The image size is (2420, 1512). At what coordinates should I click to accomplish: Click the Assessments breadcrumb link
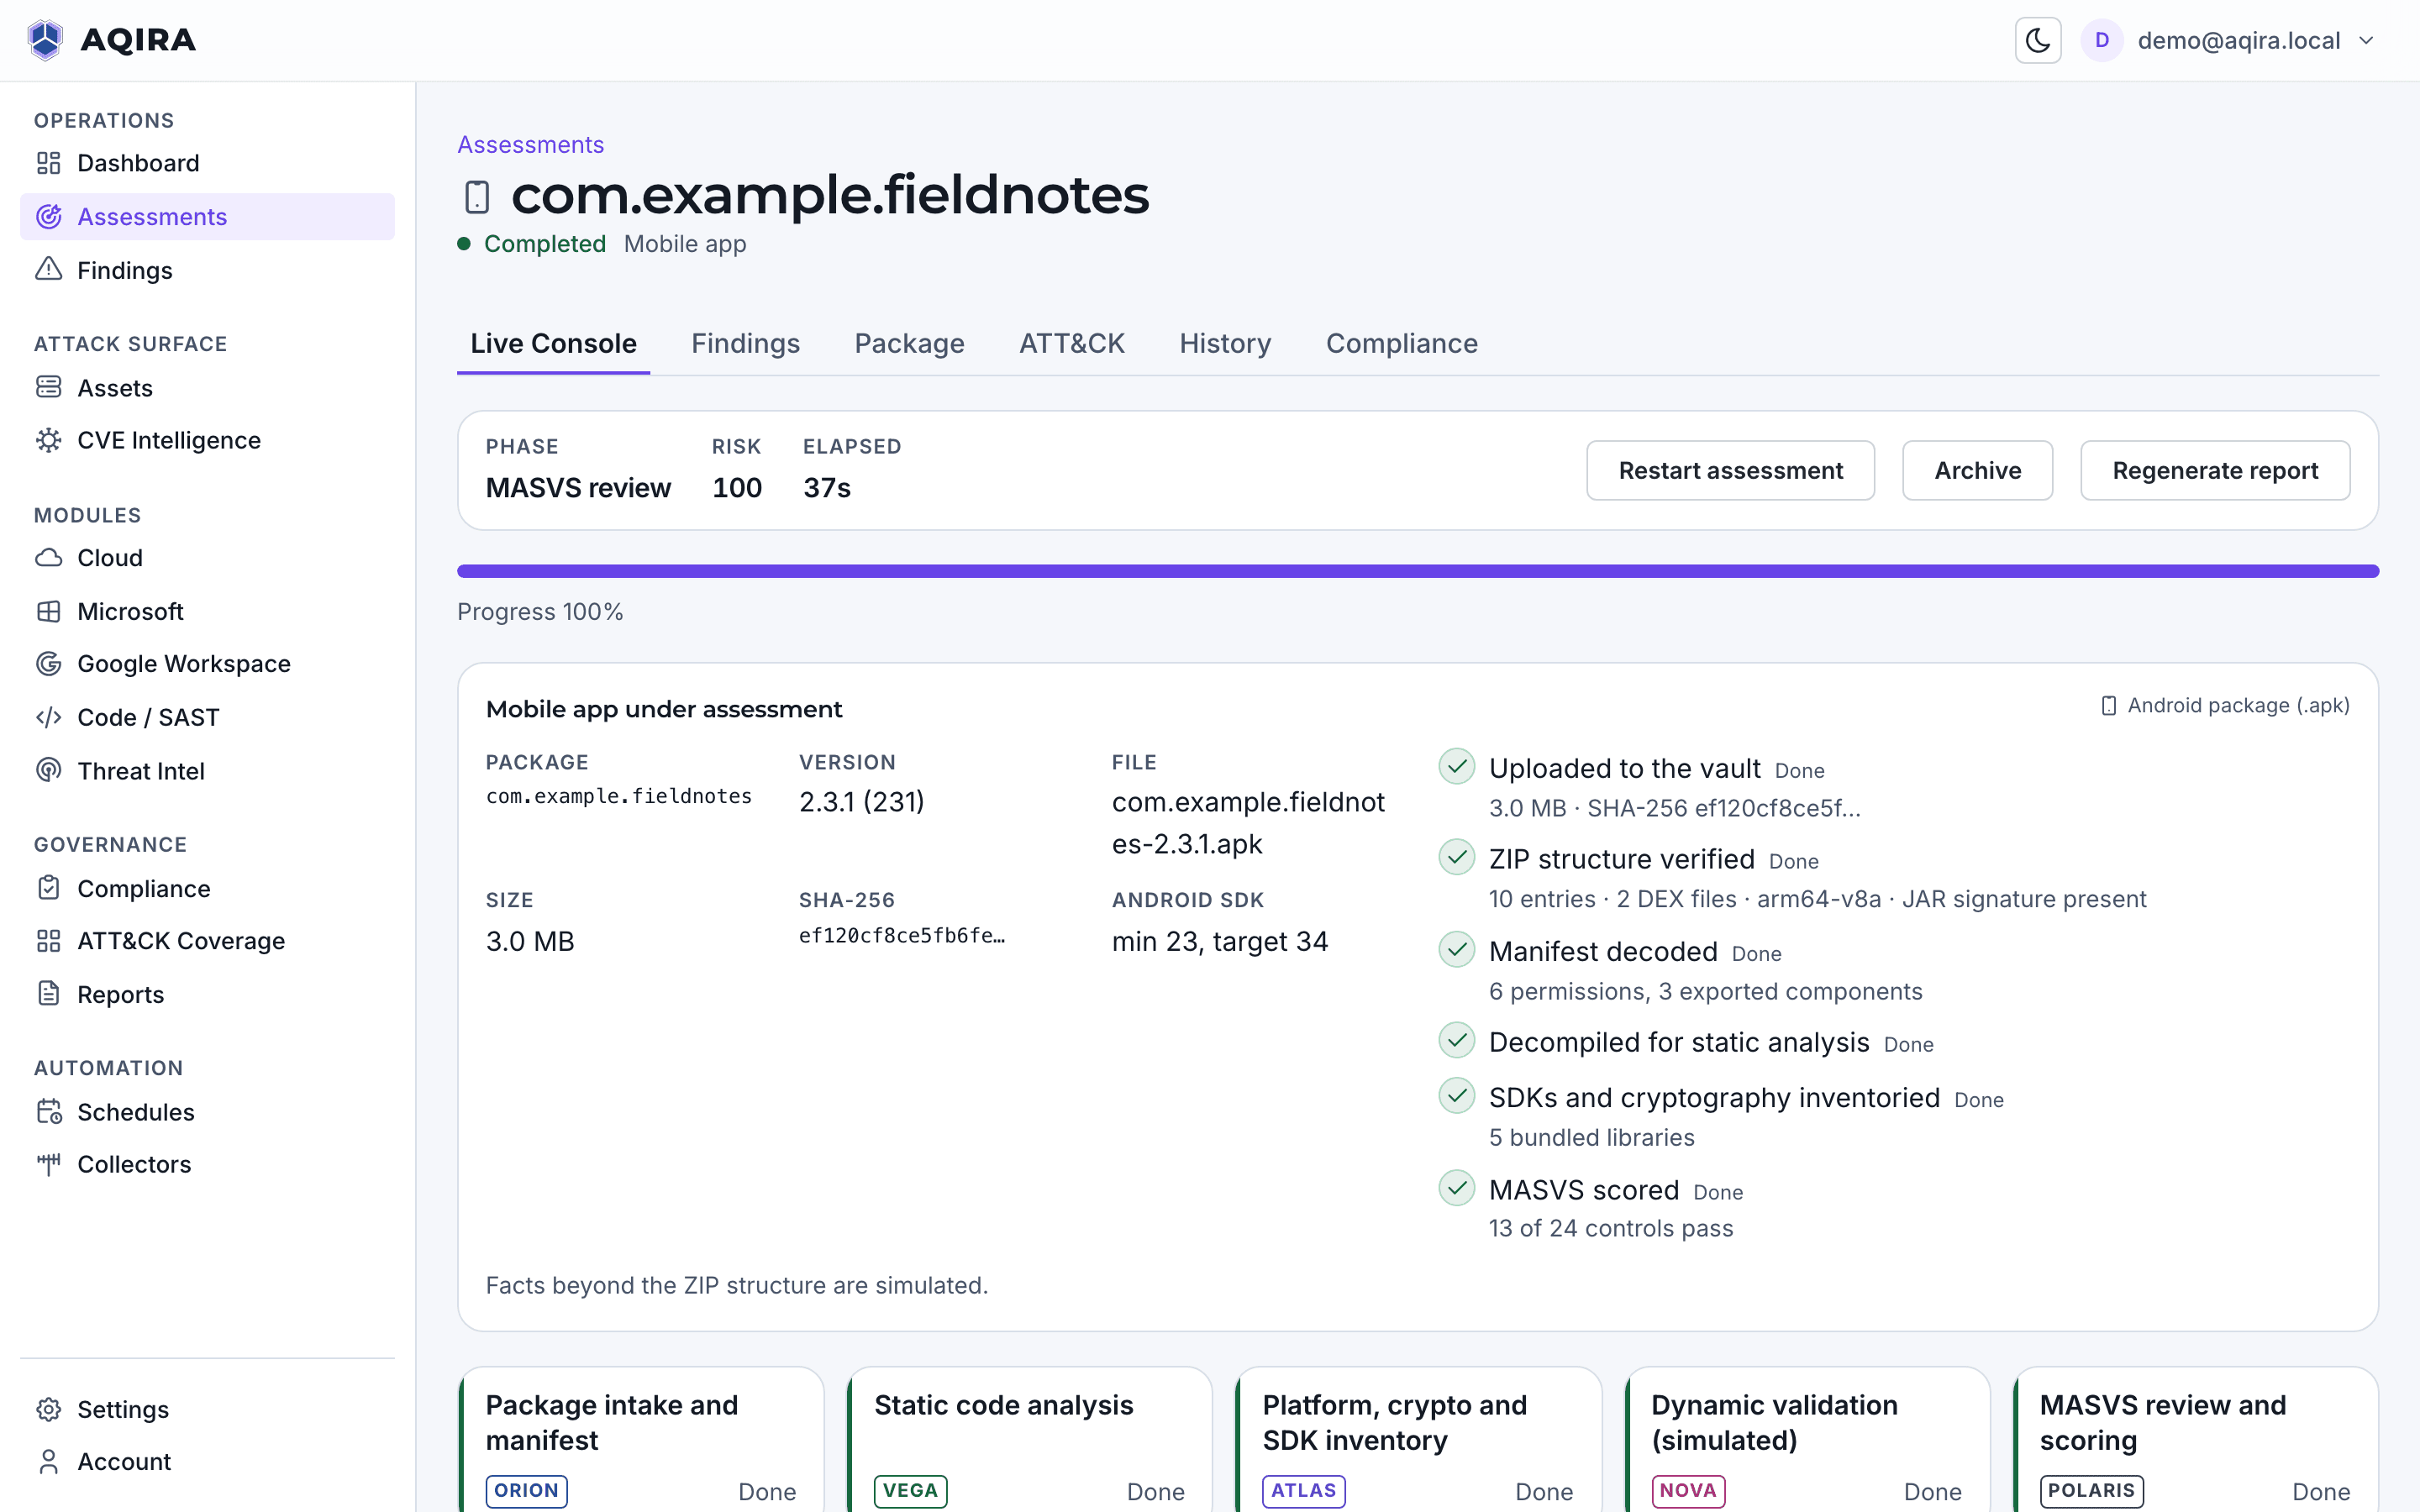[x=530, y=145]
